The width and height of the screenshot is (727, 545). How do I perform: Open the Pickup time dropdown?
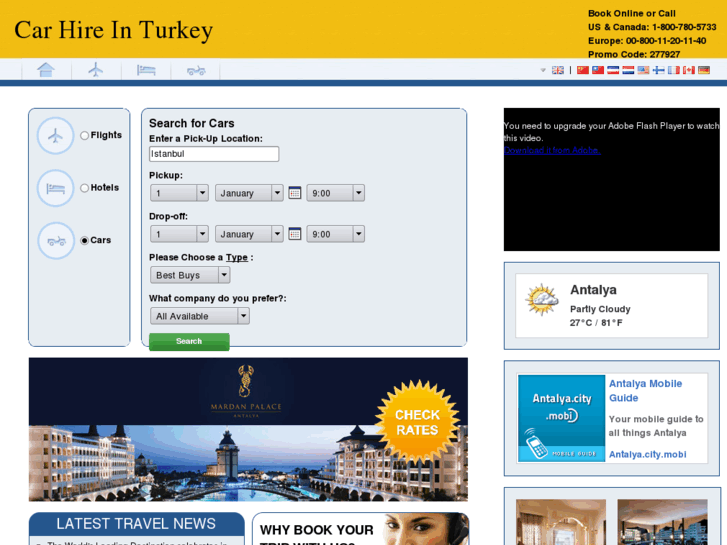tap(336, 193)
